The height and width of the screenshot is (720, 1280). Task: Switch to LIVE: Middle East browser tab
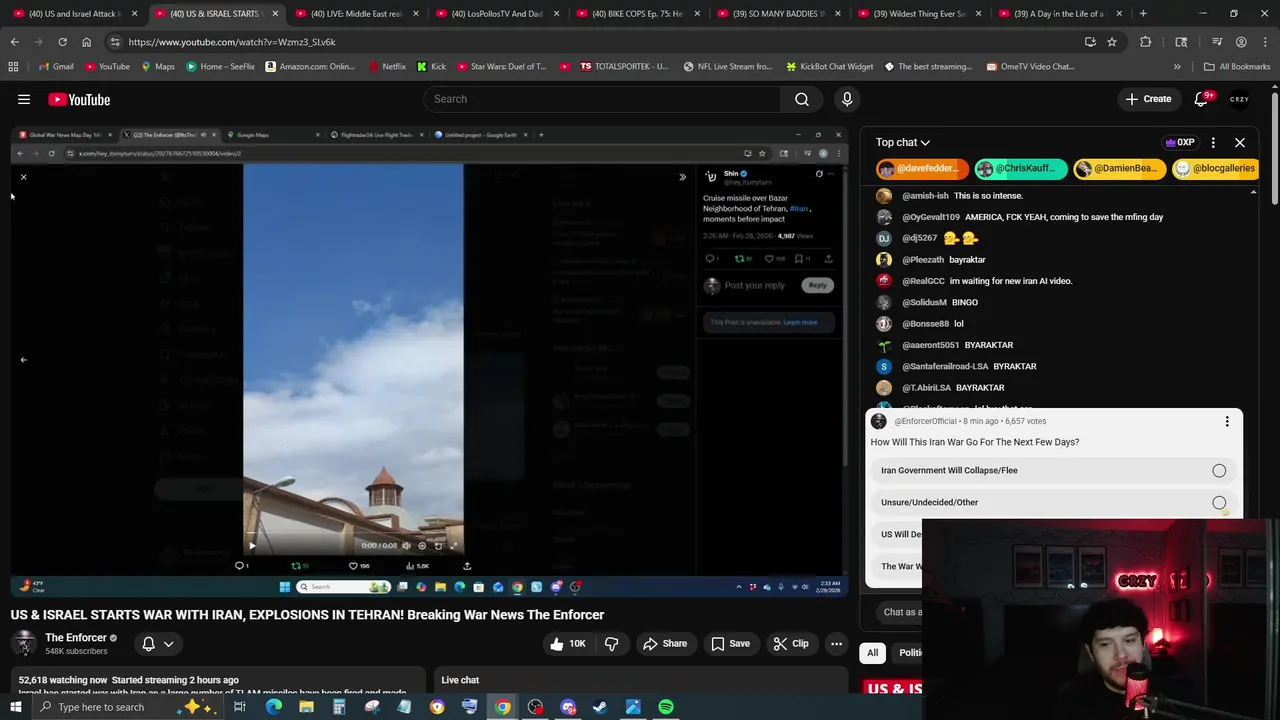(356, 14)
